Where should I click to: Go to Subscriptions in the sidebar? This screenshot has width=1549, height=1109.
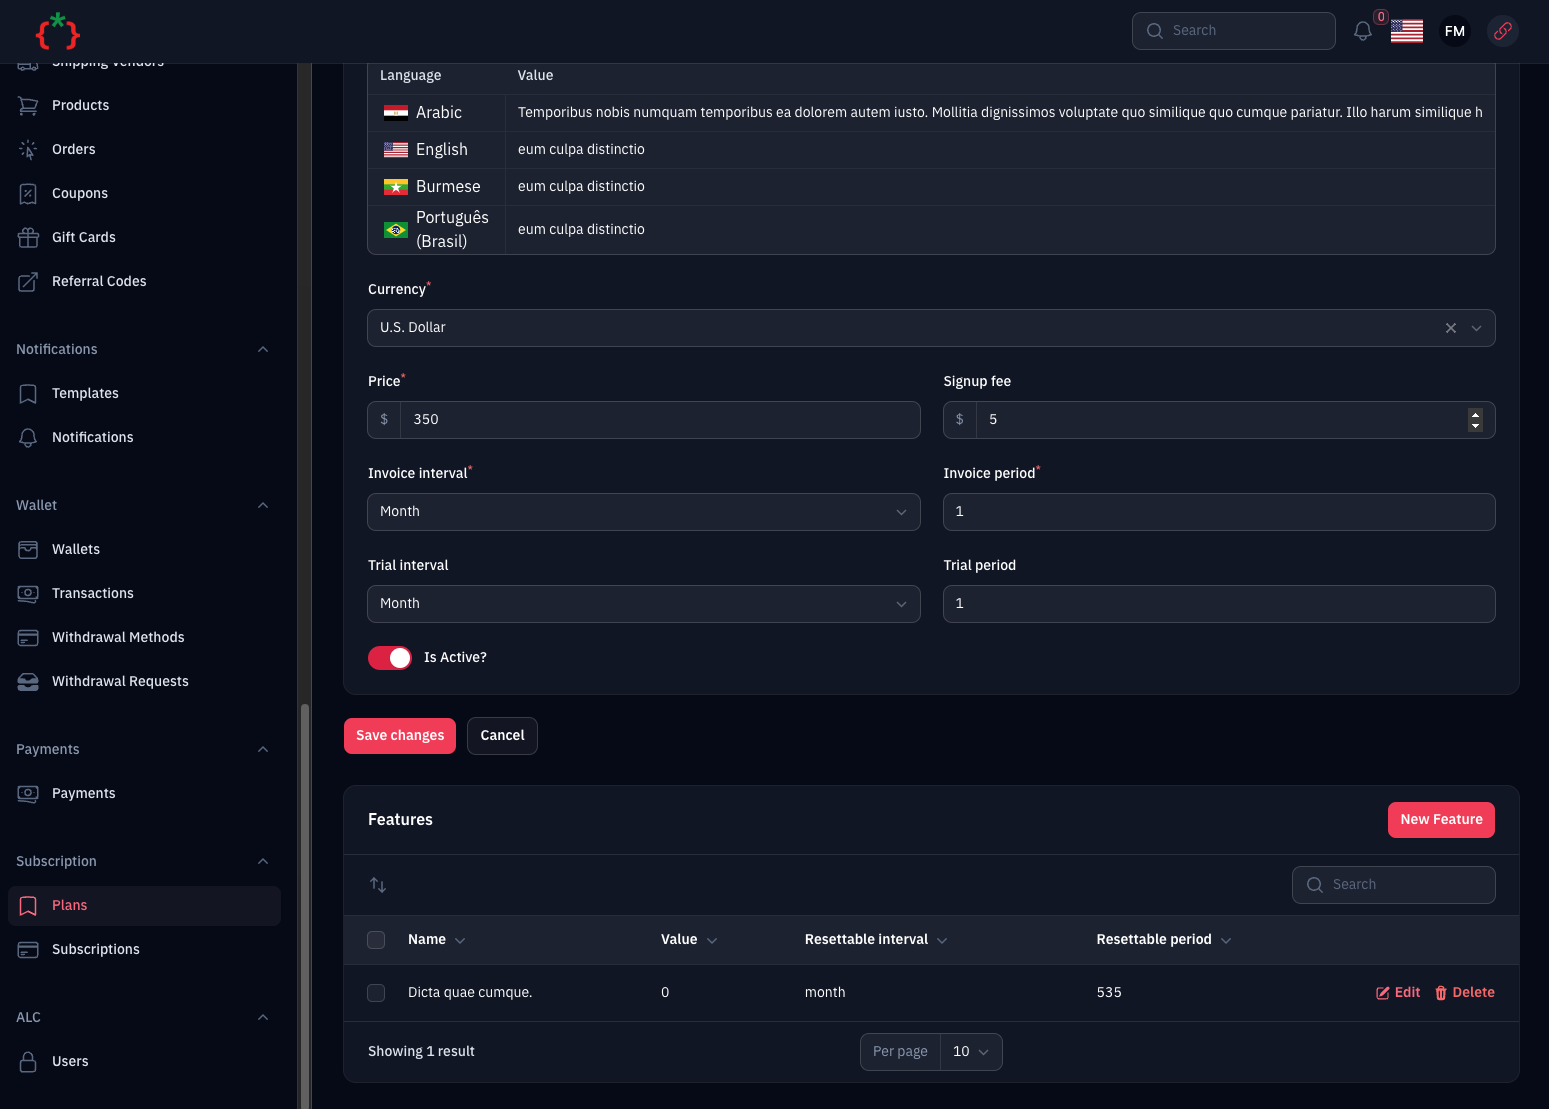click(x=144, y=950)
